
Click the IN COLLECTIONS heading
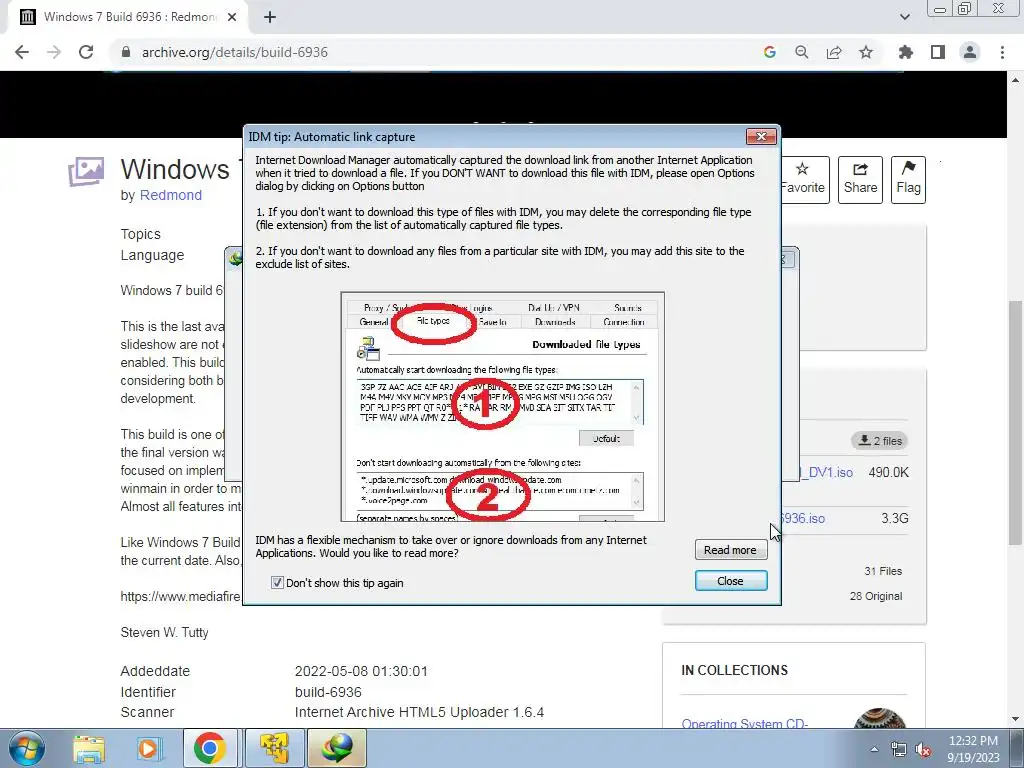click(x=734, y=670)
